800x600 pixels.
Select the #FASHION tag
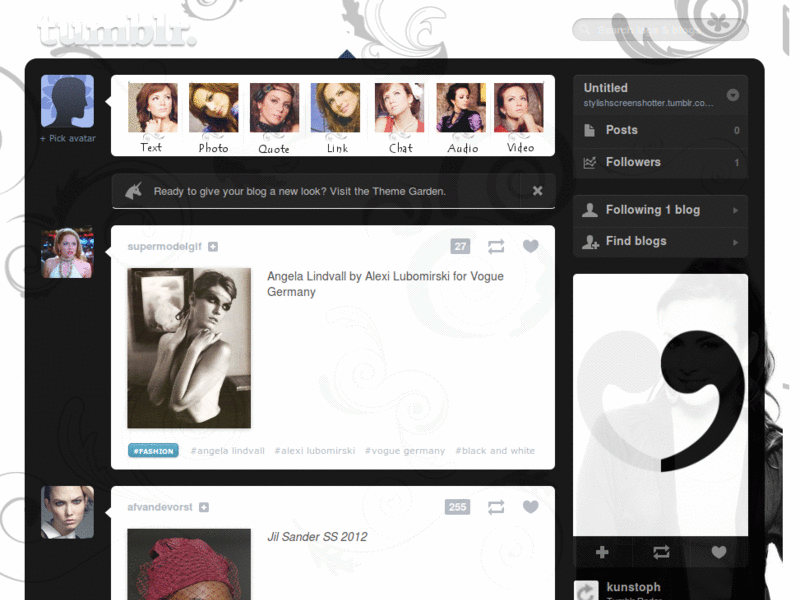point(153,451)
